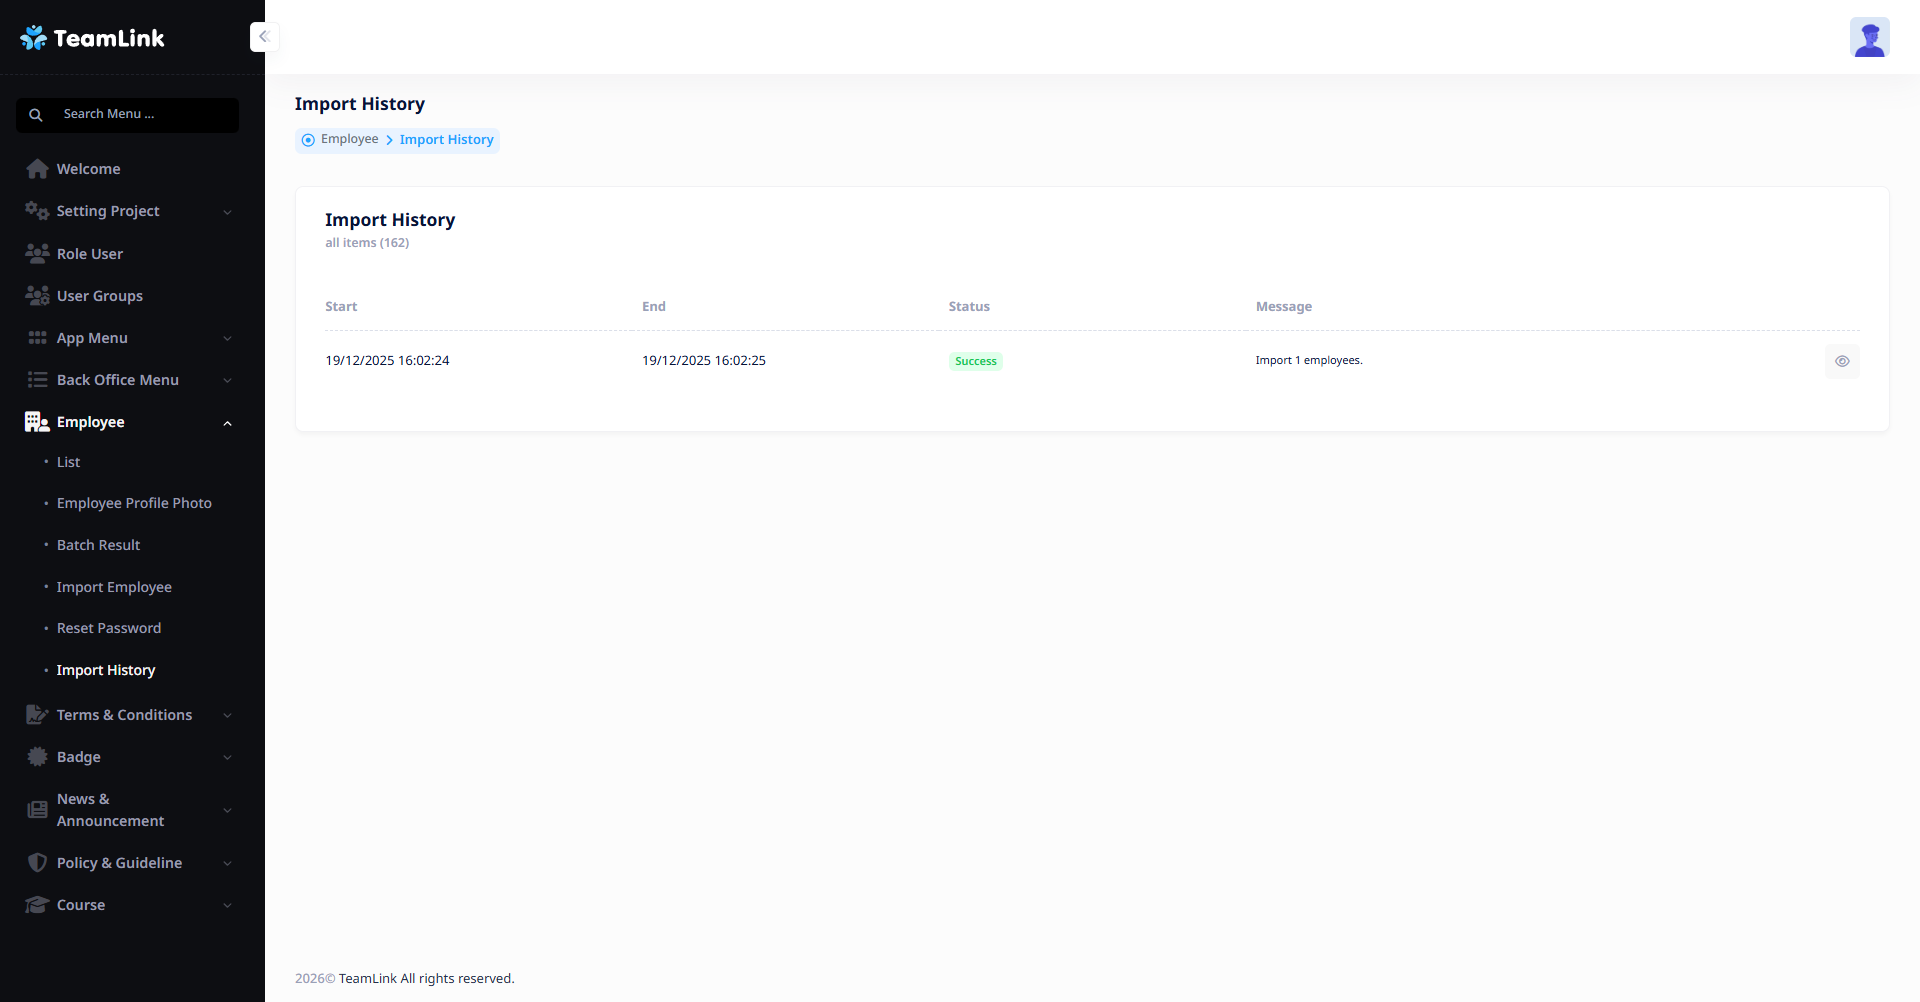Go to the Batch Result page
The width and height of the screenshot is (1920, 1002).
(98, 545)
